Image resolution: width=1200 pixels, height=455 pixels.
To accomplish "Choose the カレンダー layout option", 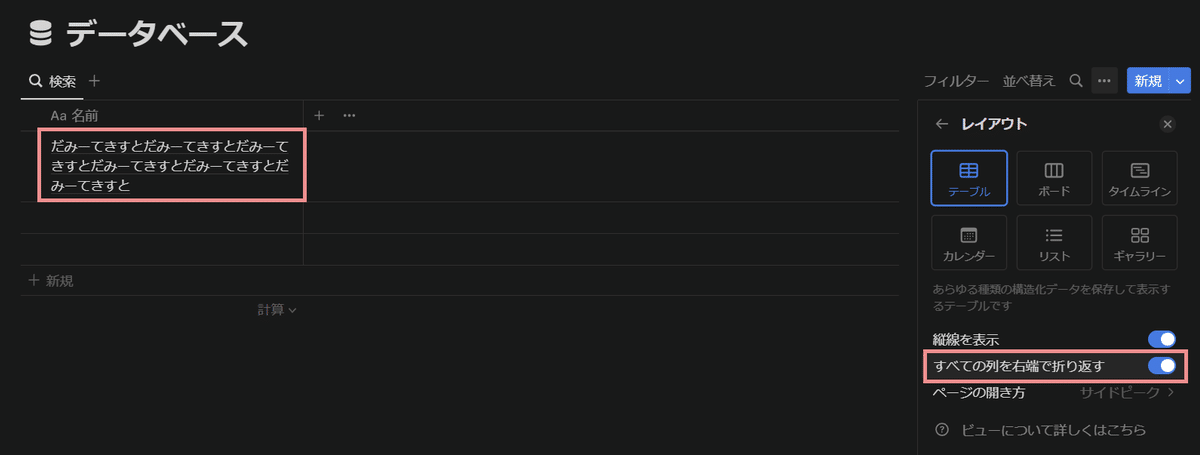I will 968,243.
